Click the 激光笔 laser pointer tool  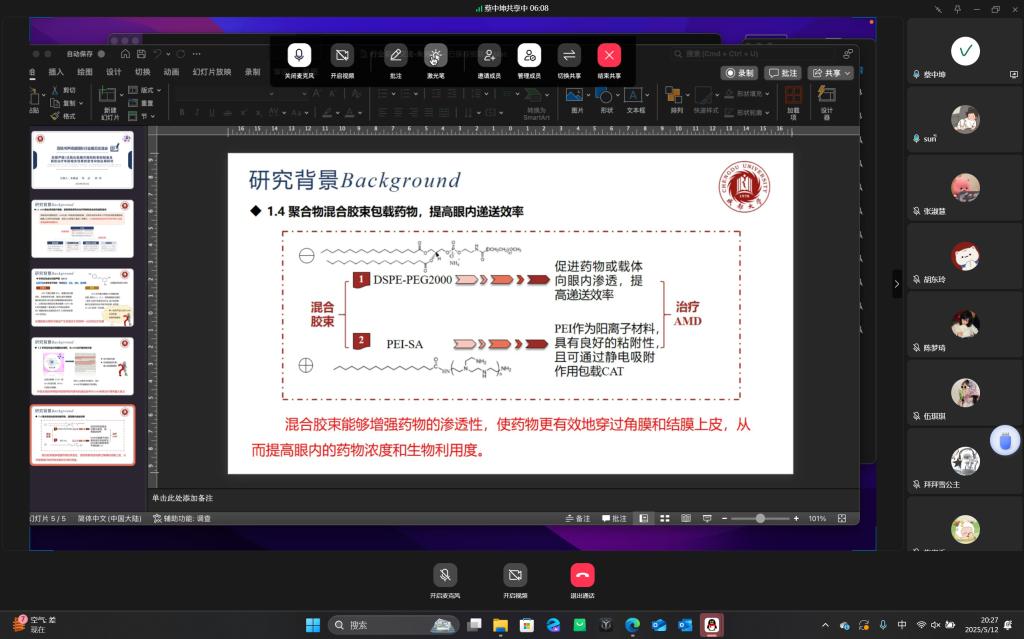(435, 56)
